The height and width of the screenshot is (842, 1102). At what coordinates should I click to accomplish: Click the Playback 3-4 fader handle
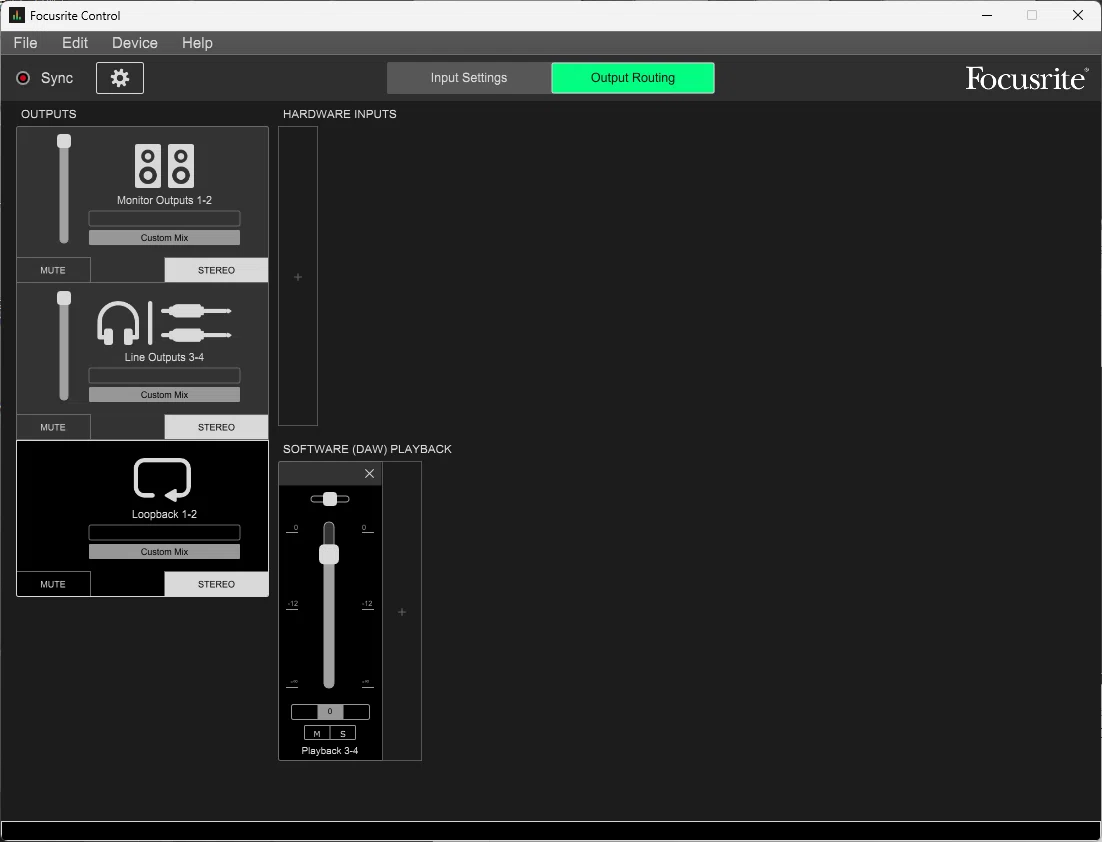click(329, 554)
